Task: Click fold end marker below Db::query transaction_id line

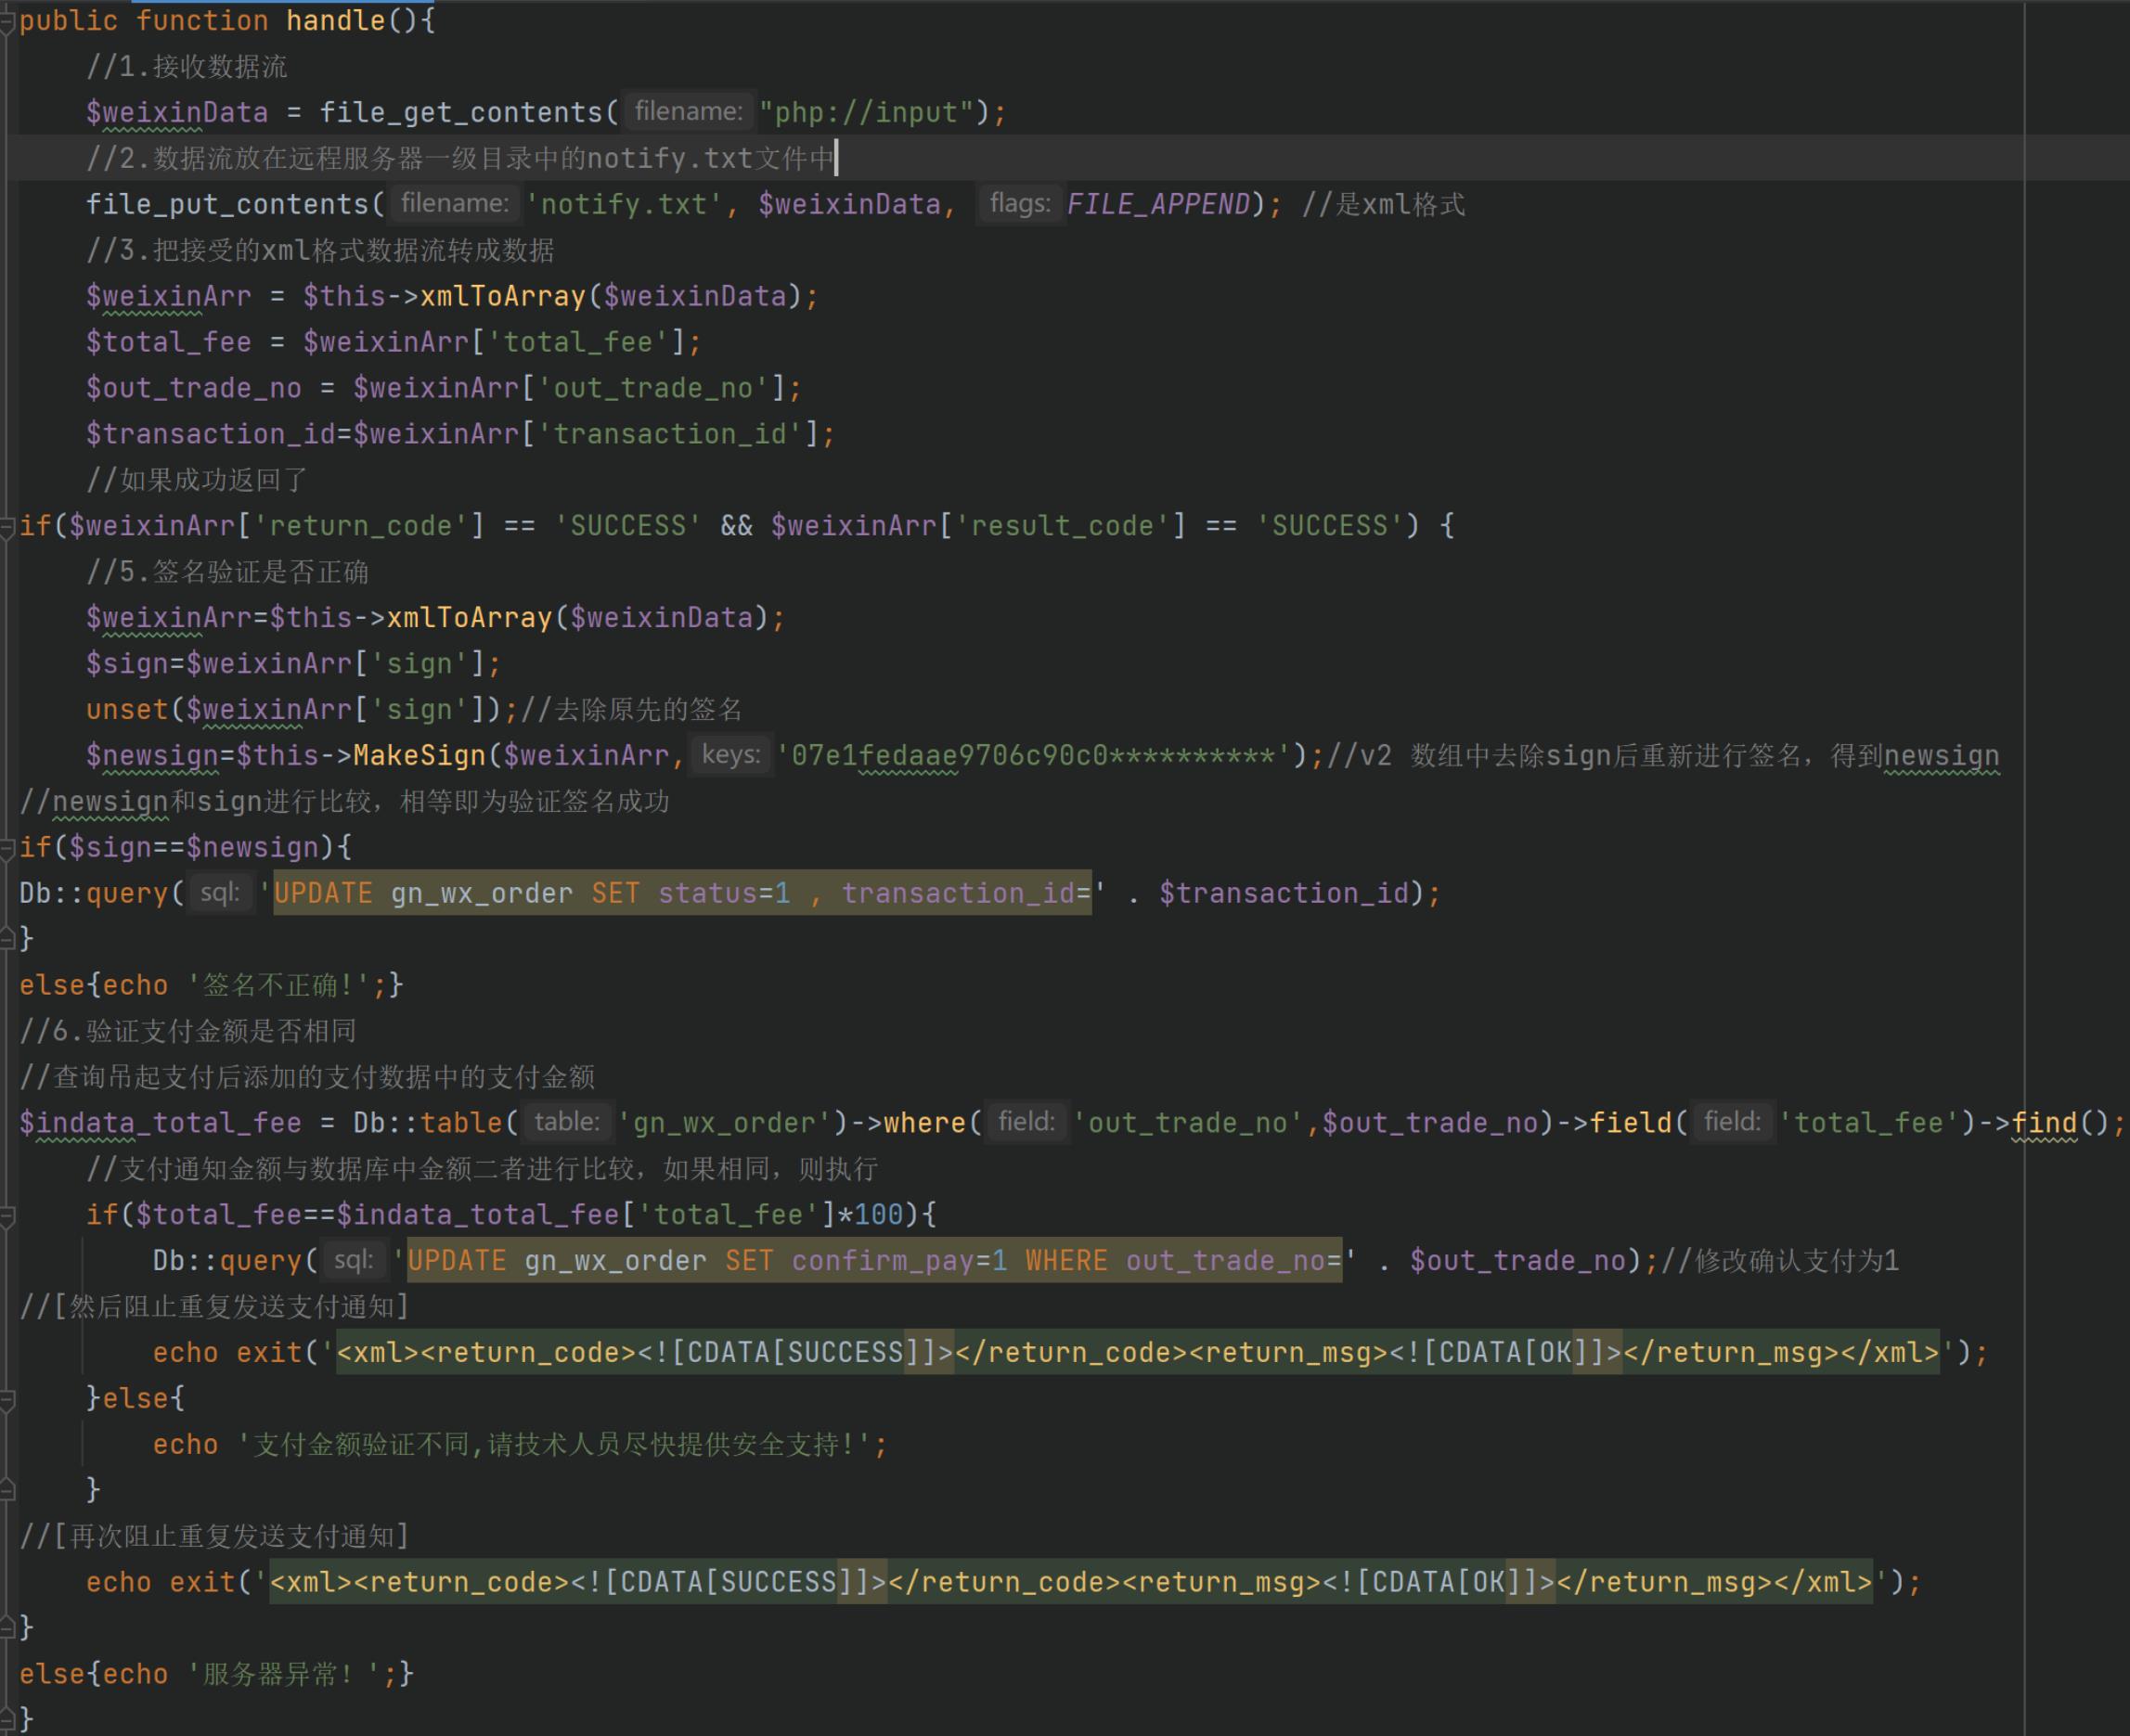Action: (x=6, y=938)
